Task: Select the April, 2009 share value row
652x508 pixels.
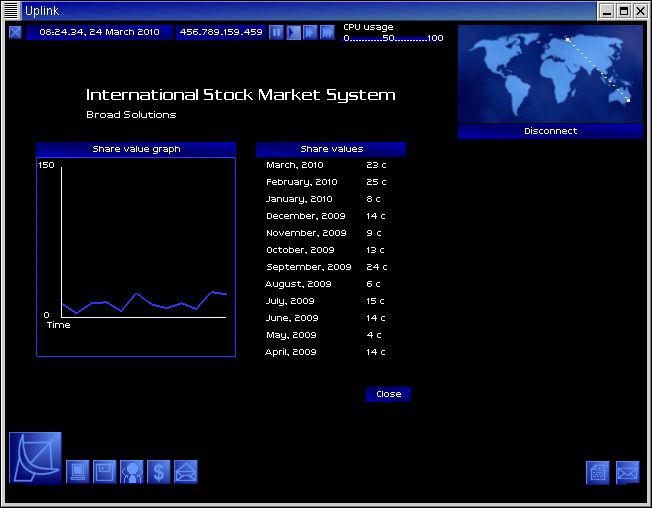Action: [x=325, y=352]
